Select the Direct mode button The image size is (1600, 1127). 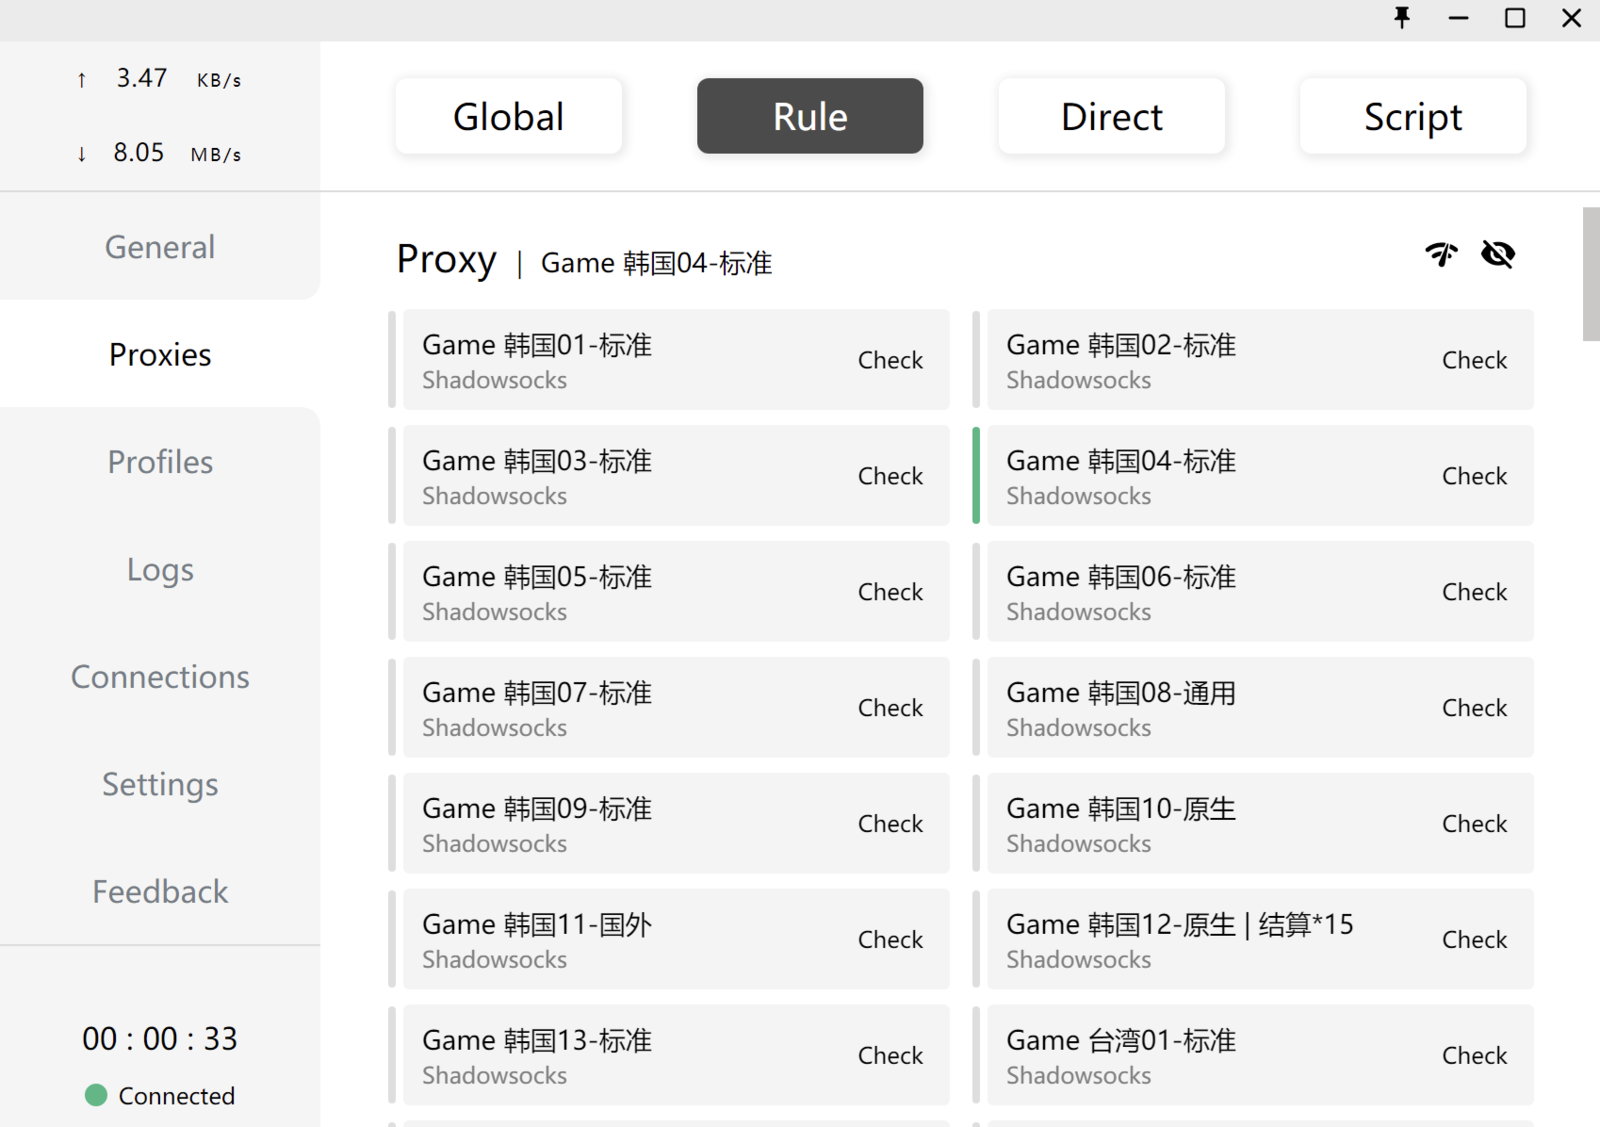click(1111, 116)
